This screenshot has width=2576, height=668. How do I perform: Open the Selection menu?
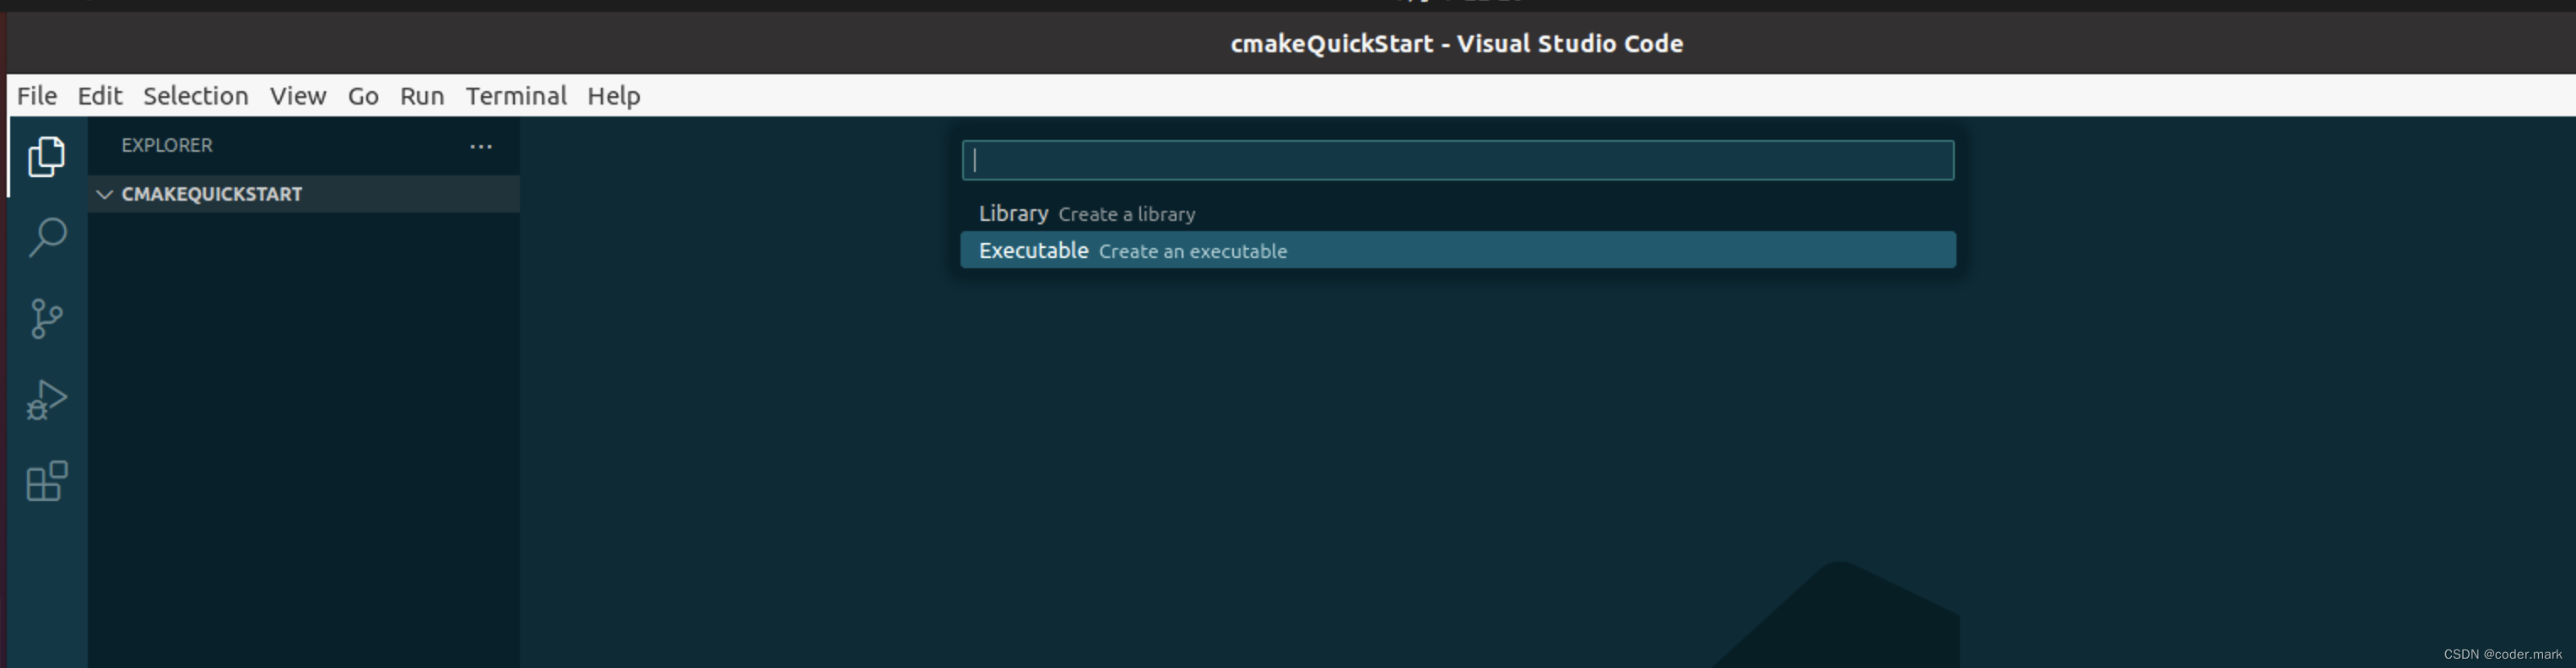pos(196,96)
